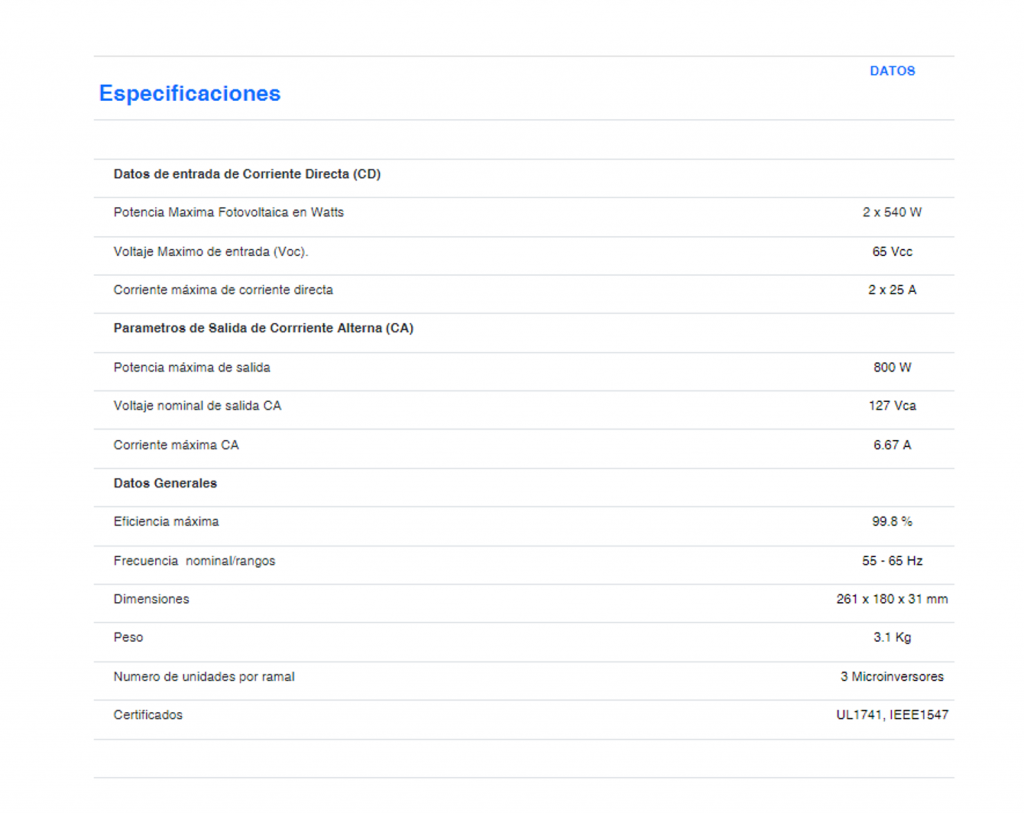
Task: Select the 55 - 65 Hz frequency value
Action: pos(892,561)
